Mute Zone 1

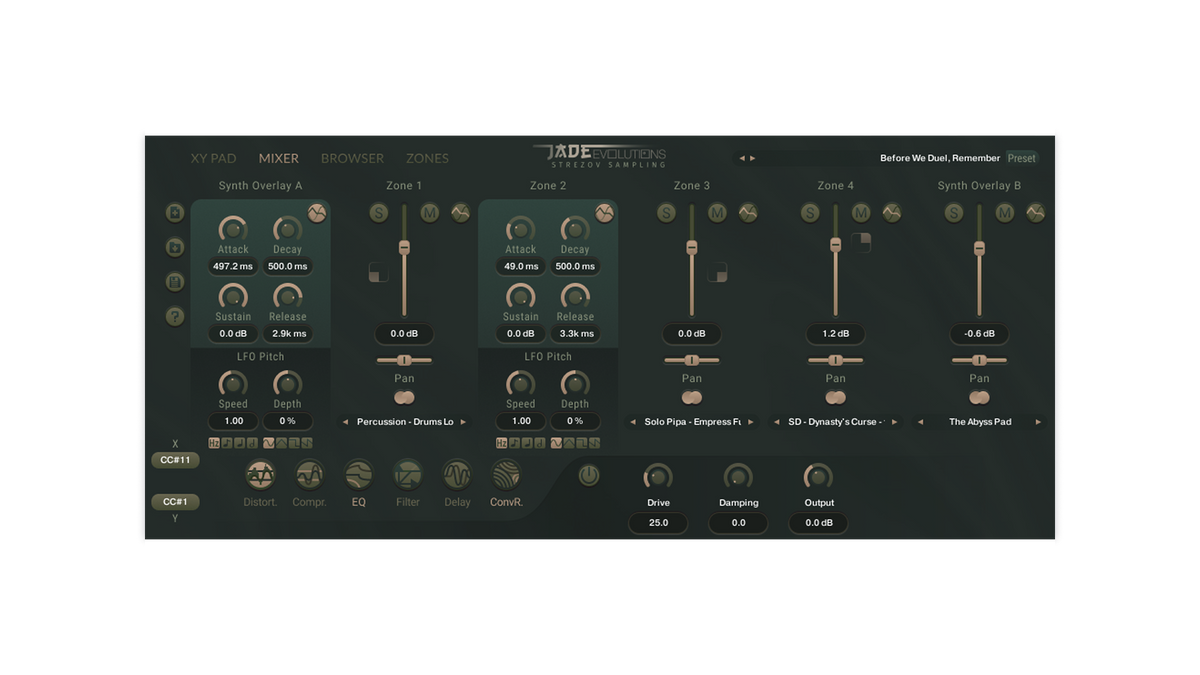point(429,212)
